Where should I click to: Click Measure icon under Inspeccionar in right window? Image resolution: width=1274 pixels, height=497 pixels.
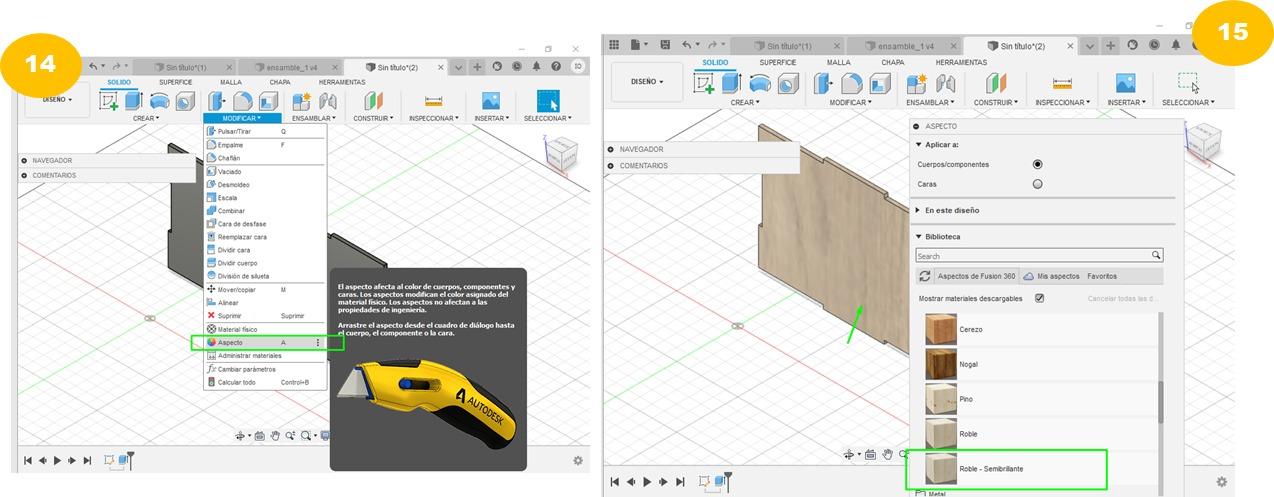click(1061, 84)
